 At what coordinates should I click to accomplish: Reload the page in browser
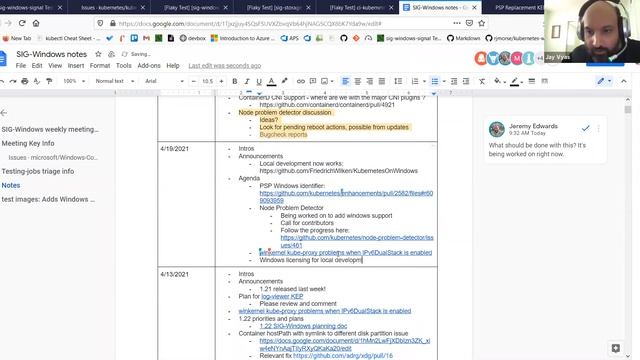pyautogui.click(x=22, y=23)
